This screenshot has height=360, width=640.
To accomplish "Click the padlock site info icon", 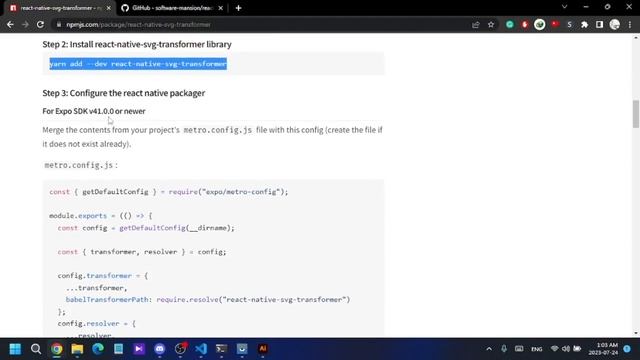I will pyautogui.click(x=59, y=24).
